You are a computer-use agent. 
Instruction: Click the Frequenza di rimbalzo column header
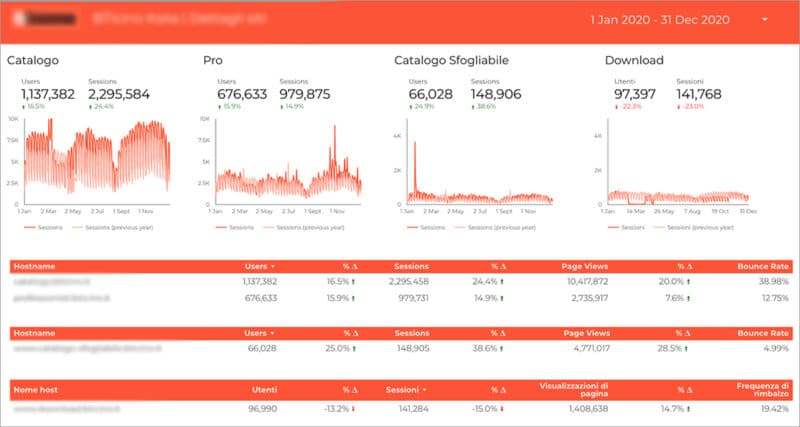click(x=763, y=390)
